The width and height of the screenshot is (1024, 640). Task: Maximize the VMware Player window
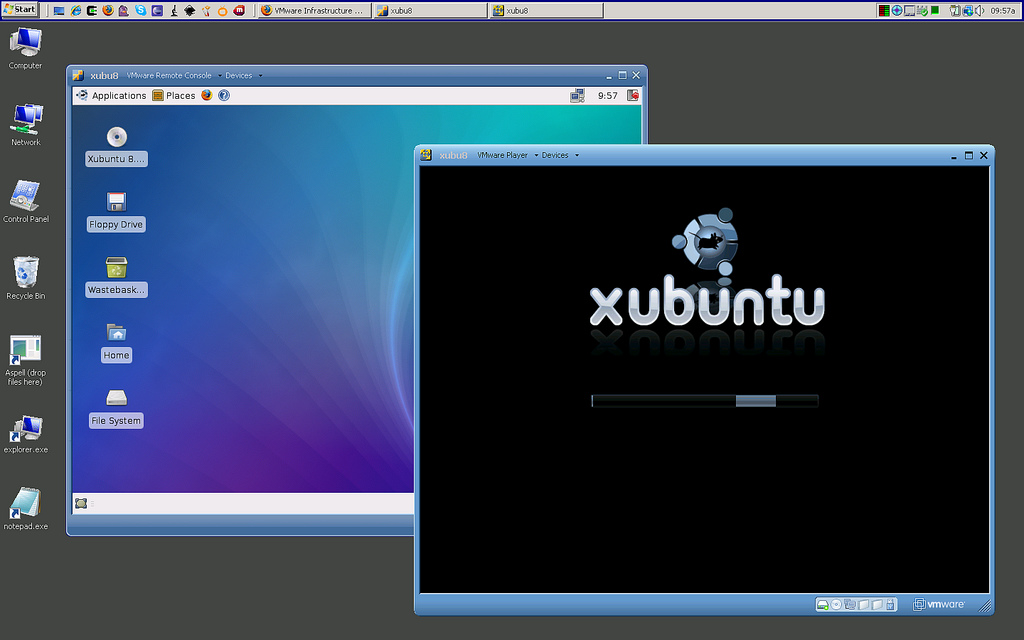(x=968, y=155)
